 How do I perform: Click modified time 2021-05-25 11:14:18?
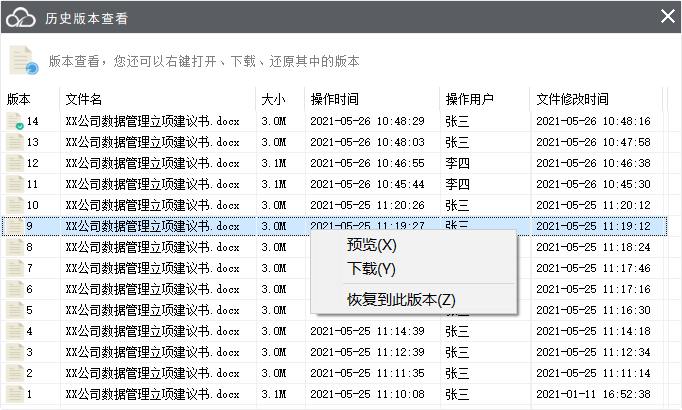[x=593, y=331]
